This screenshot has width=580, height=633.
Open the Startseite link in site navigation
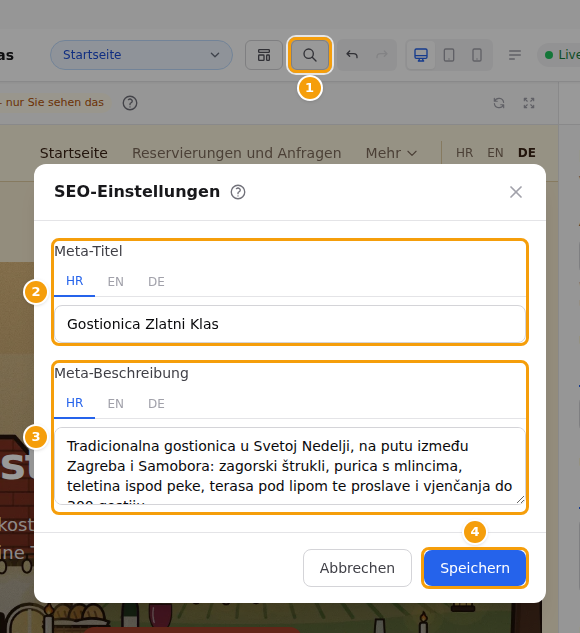coord(73,153)
